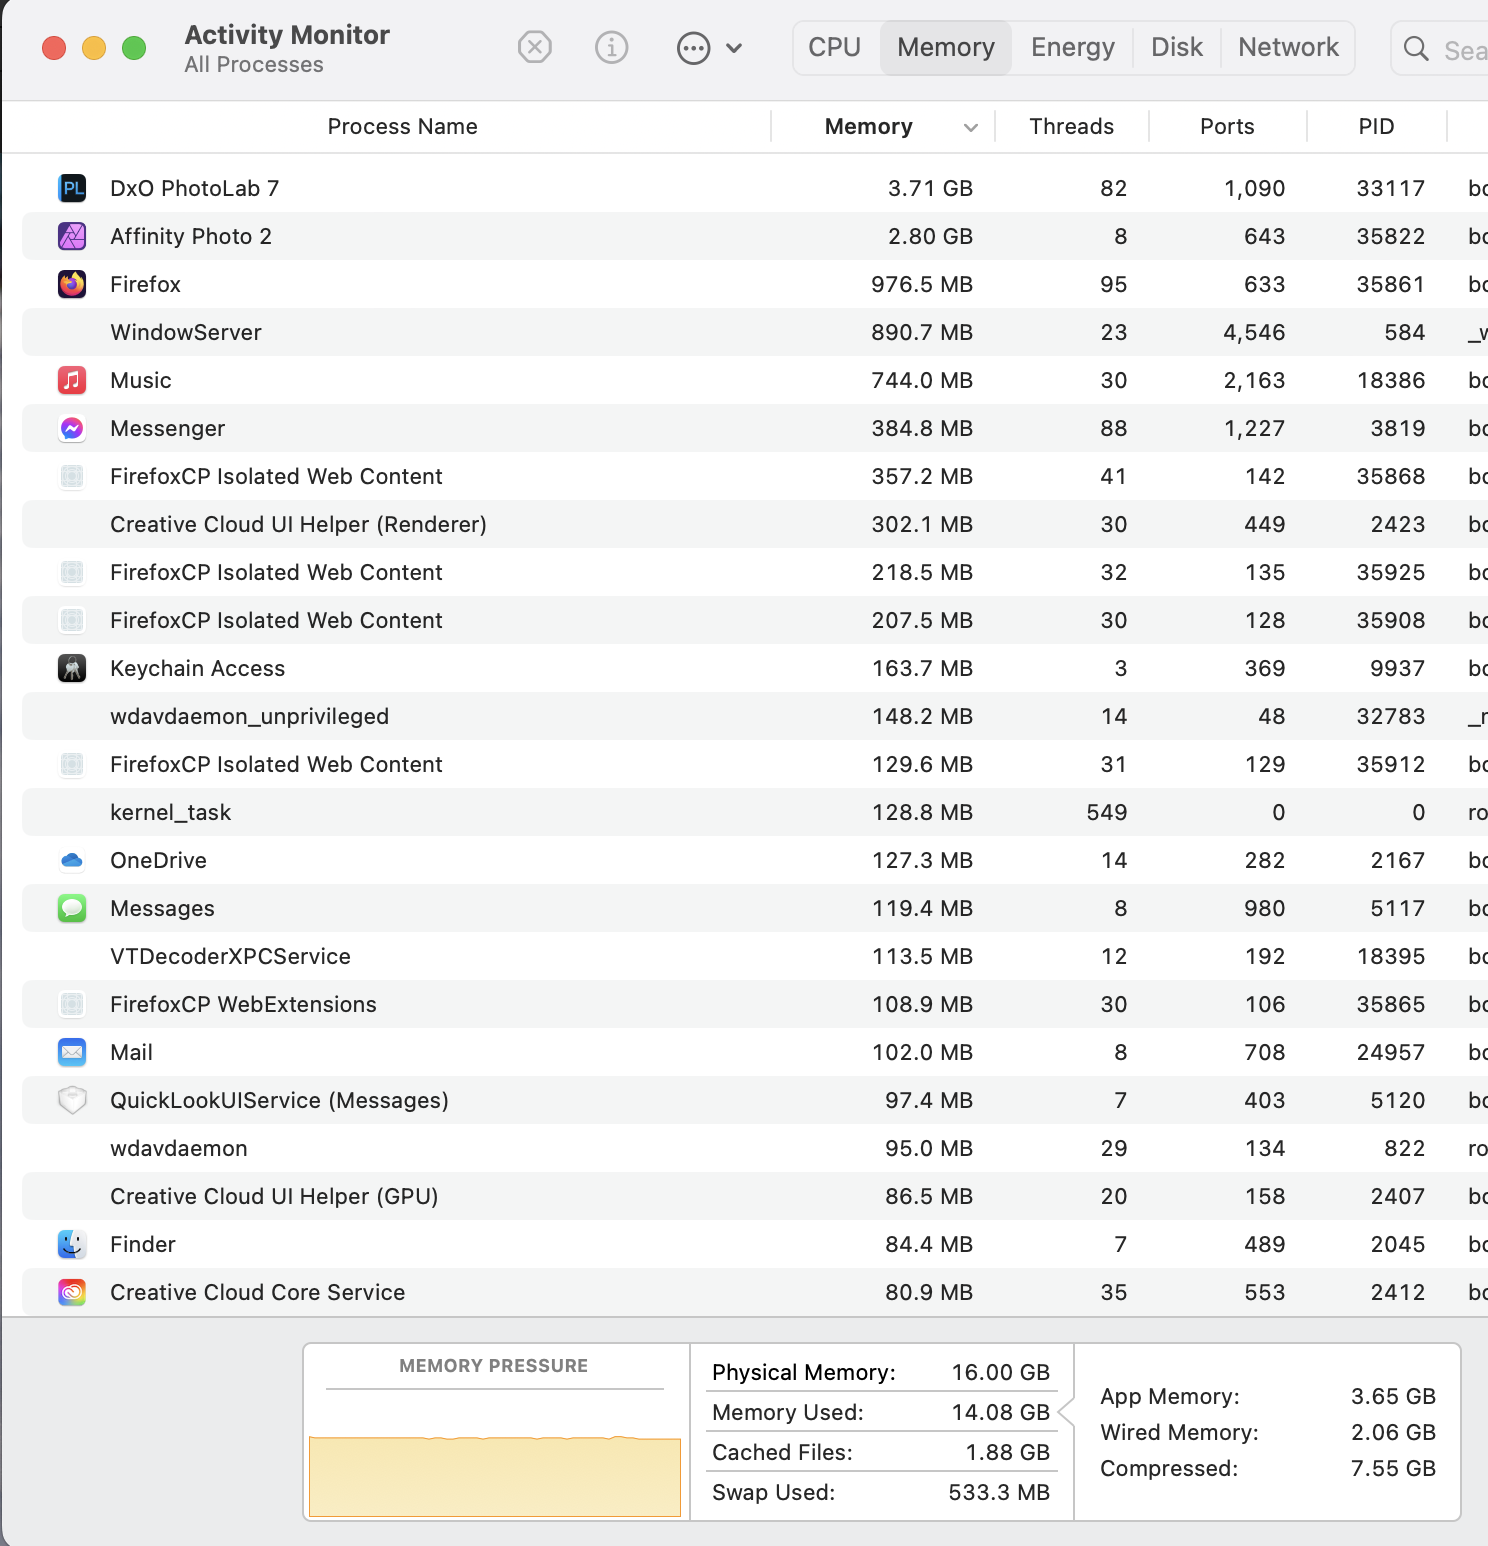1488x1546 pixels.
Task: Click the 976.5 MB memory value
Action: (x=922, y=284)
